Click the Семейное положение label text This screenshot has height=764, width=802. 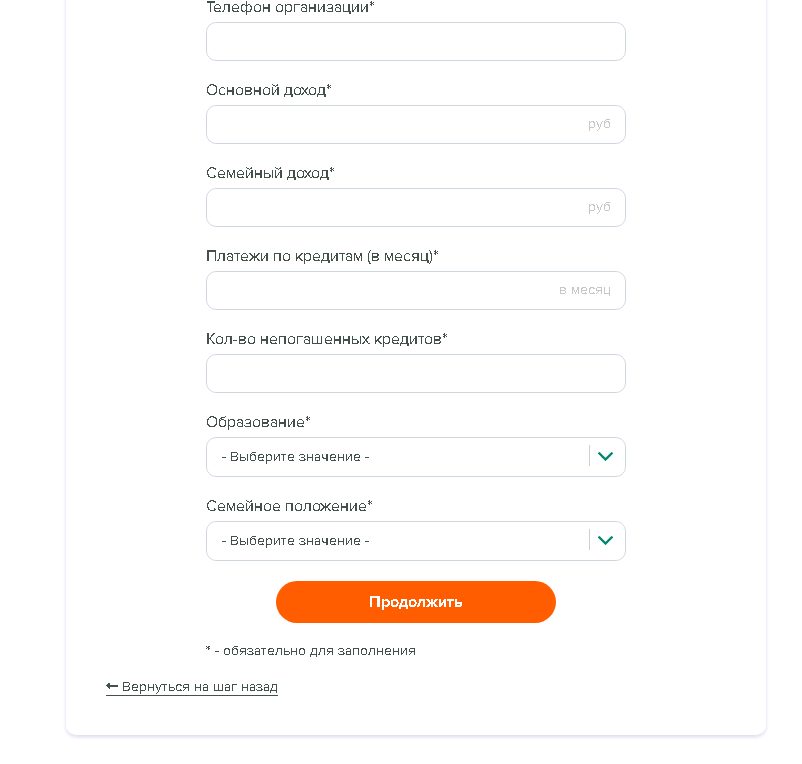coord(289,506)
